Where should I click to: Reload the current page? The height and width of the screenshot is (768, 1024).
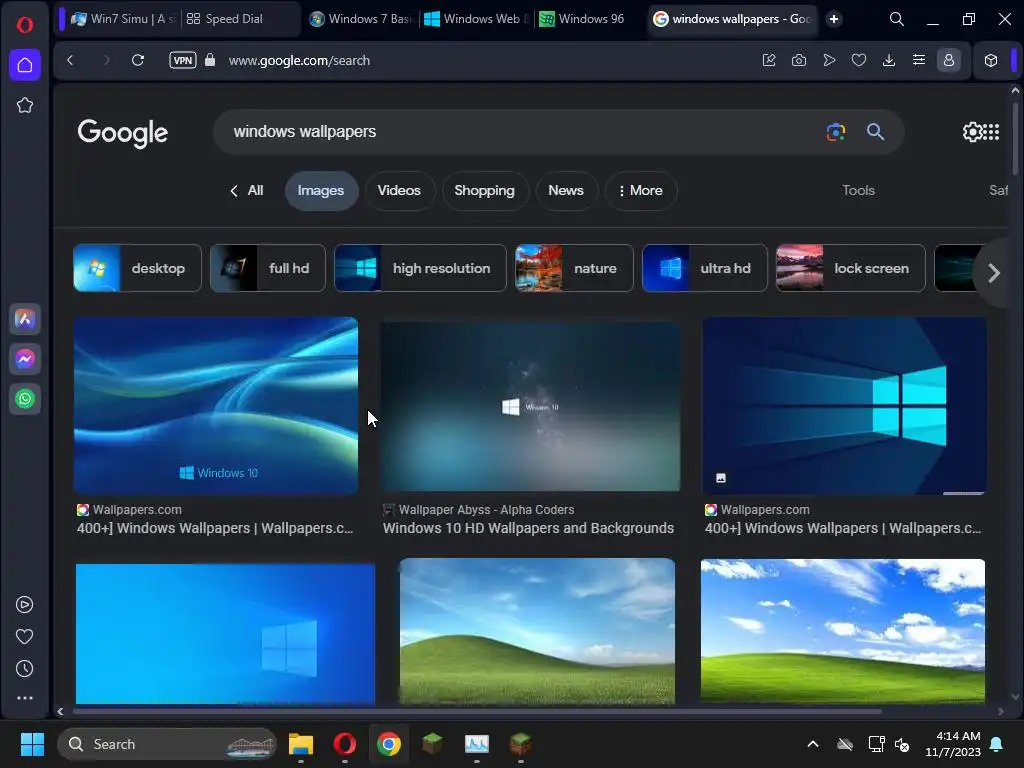tap(138, 60)
